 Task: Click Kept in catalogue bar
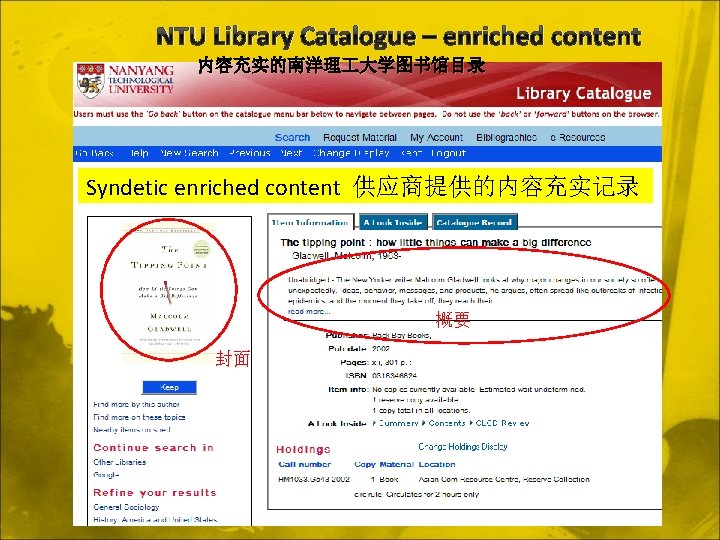point(411,153)
